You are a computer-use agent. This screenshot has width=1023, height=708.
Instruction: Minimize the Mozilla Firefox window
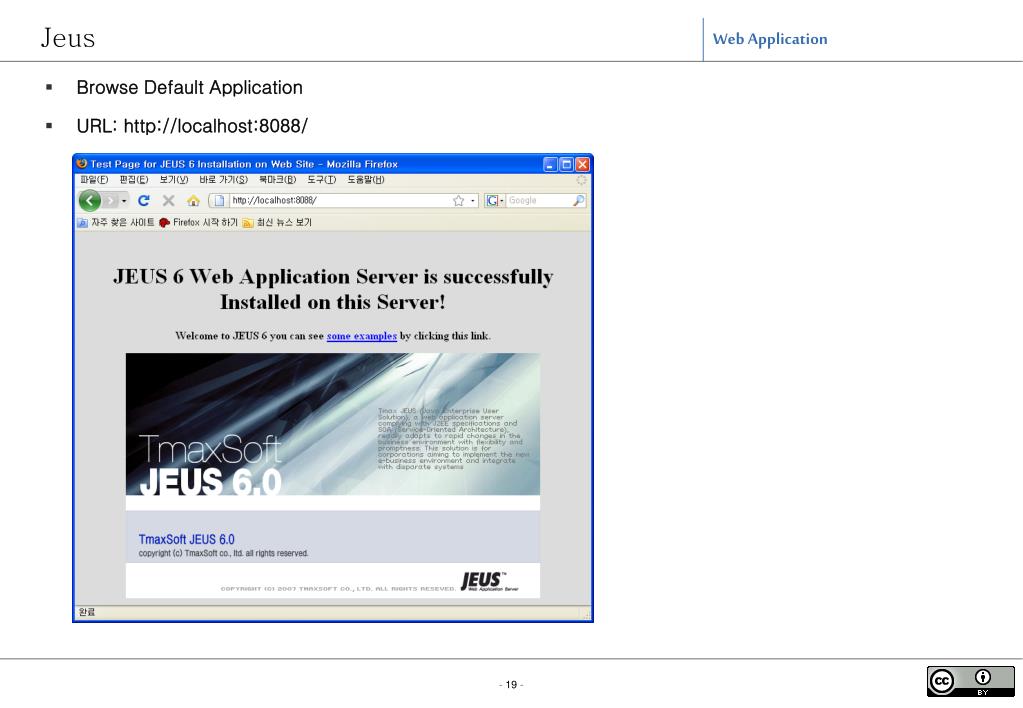550,164
